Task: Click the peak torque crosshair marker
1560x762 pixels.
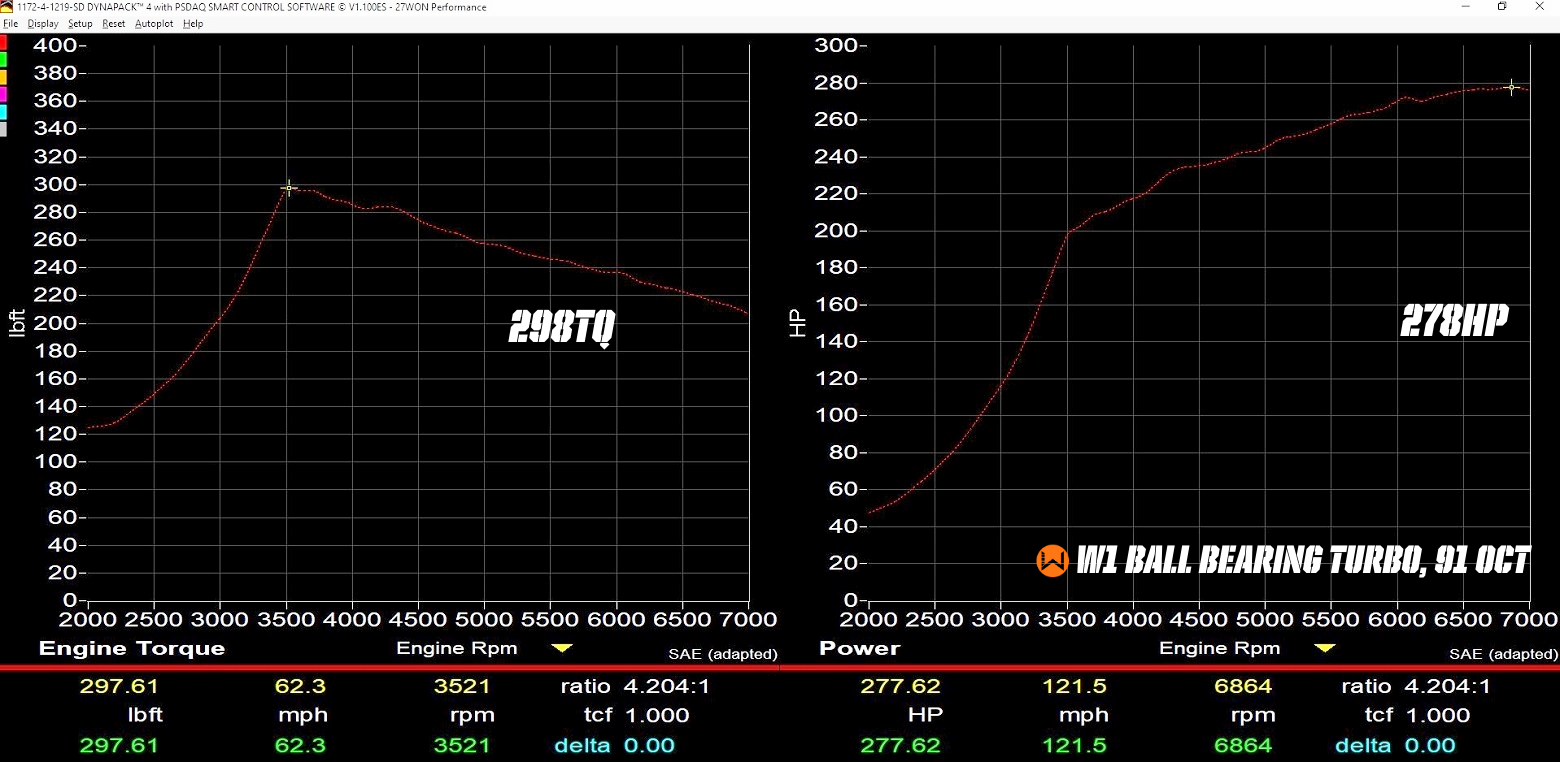Action: [x=289, y=188]
